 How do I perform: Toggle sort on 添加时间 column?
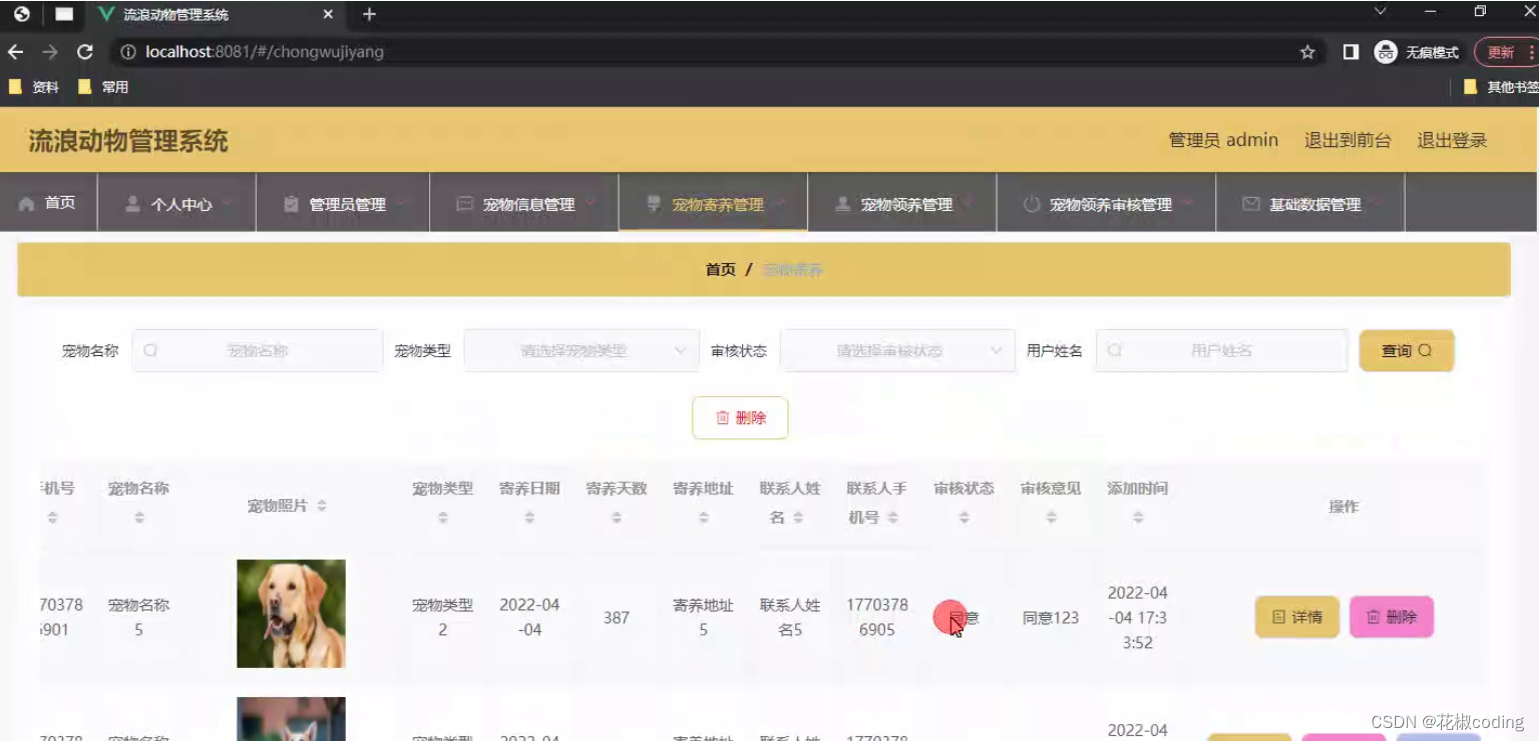click(1137, 516)
